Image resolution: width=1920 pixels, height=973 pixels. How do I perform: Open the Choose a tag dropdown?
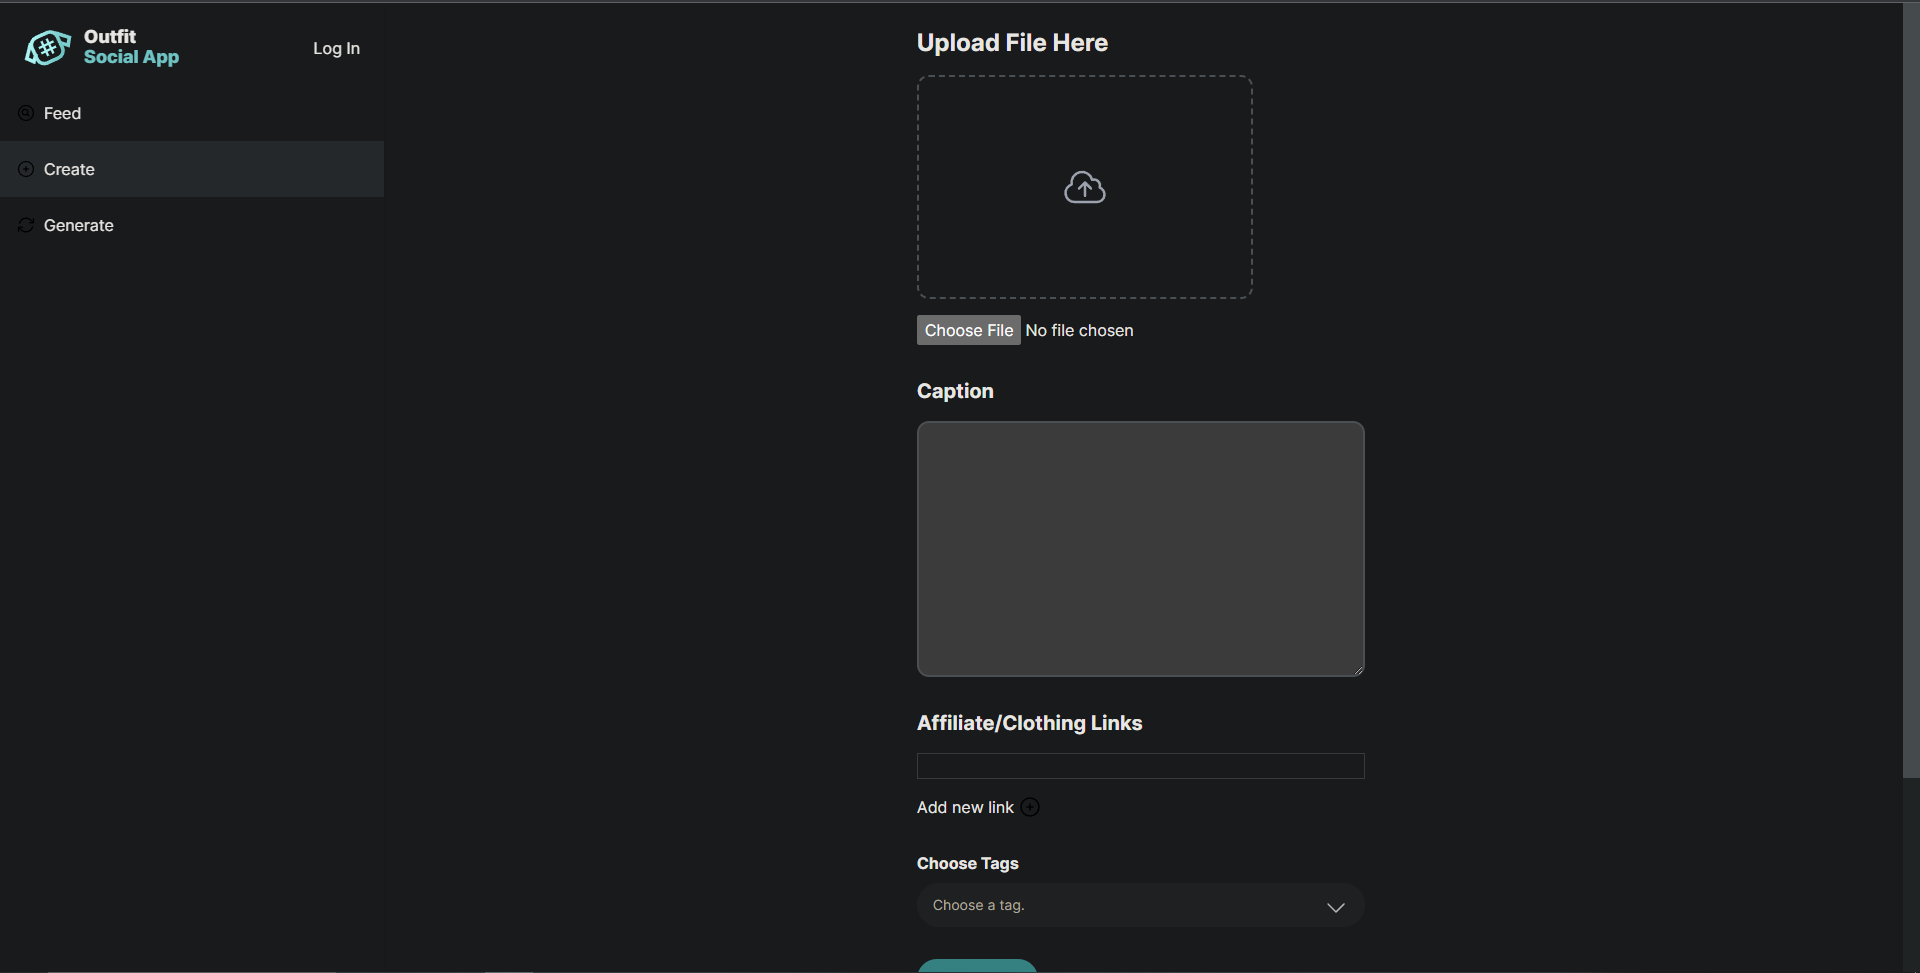1140,905
